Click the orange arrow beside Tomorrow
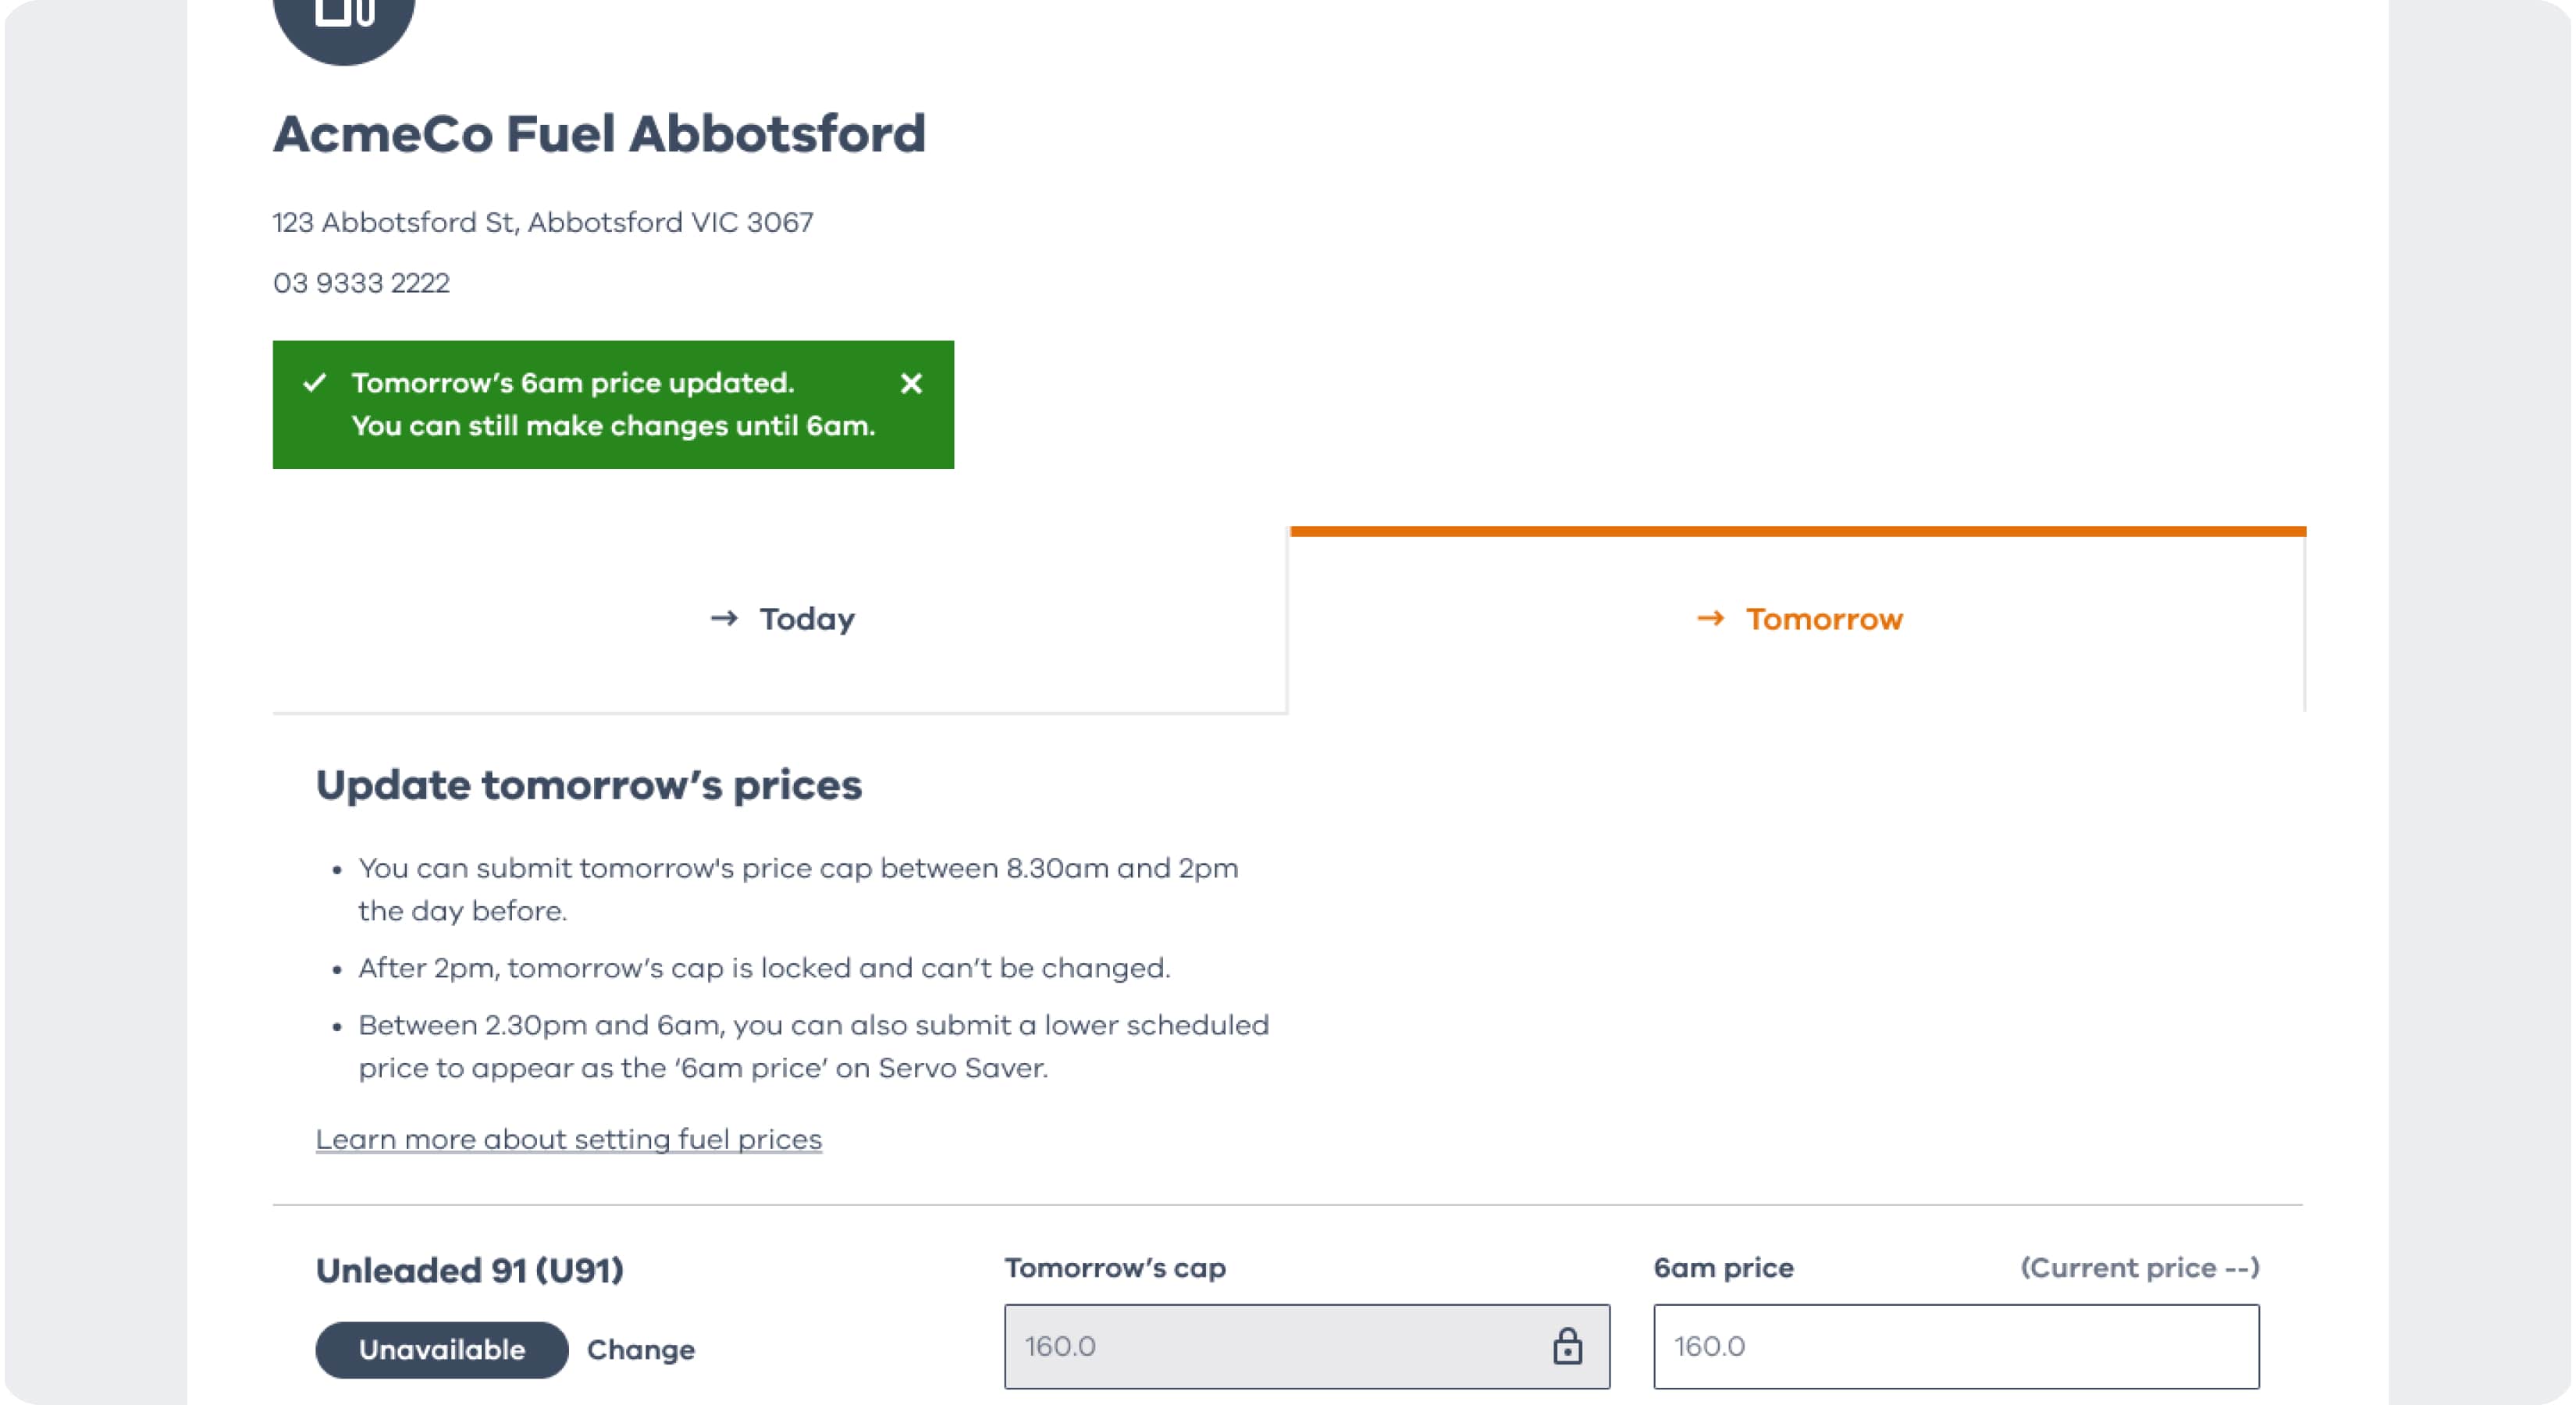The width and height of the screenshot is (2576, 1405). [1710, 619]
